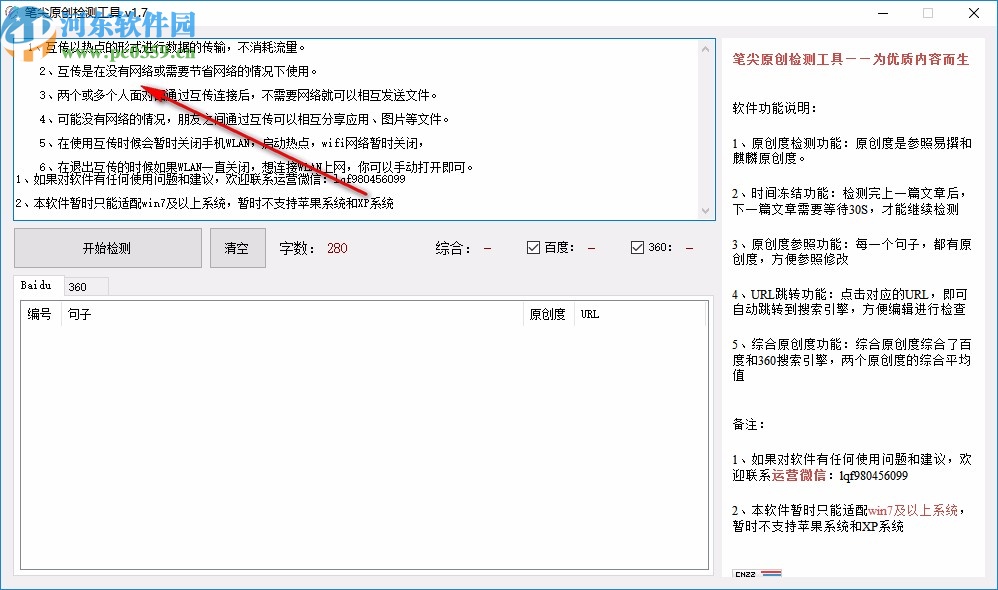
Task: Click the URL跳转功能 description text
Action: [850, 302]
